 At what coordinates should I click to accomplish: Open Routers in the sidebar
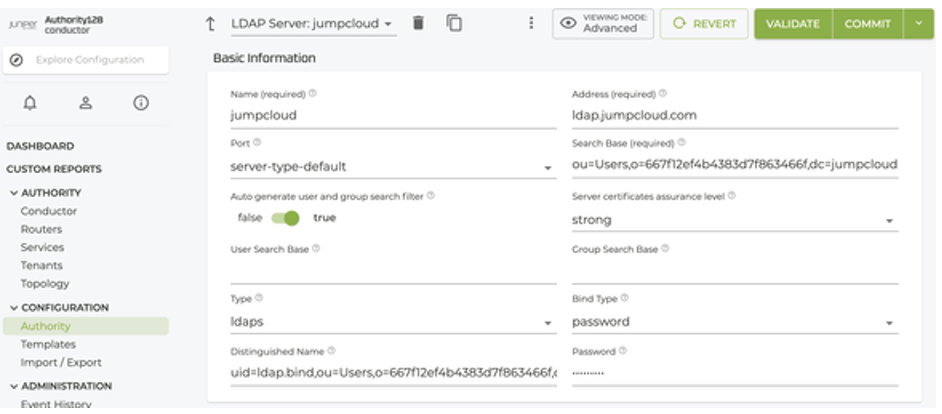41,229
